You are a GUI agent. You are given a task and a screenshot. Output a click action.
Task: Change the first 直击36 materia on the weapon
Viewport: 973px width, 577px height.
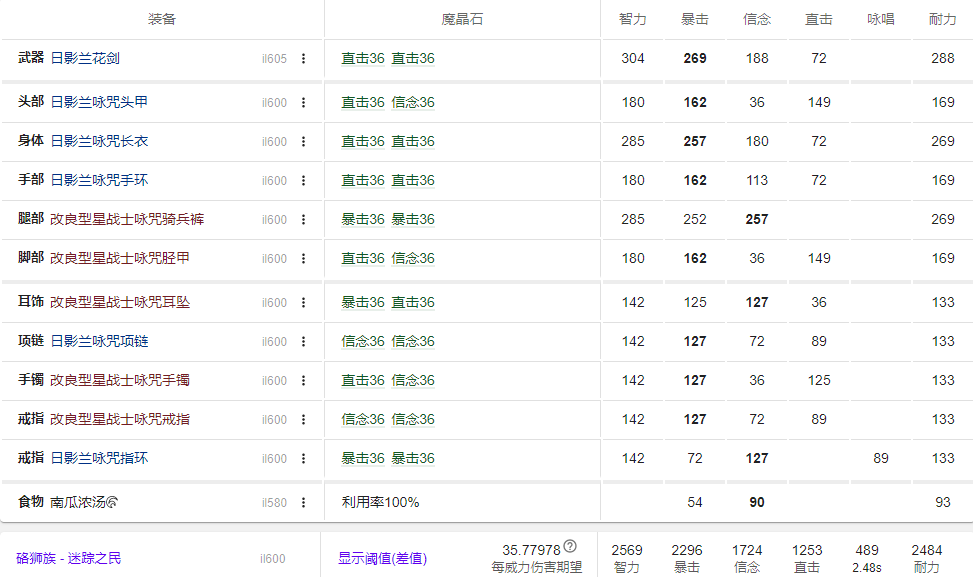click(364, 58)
